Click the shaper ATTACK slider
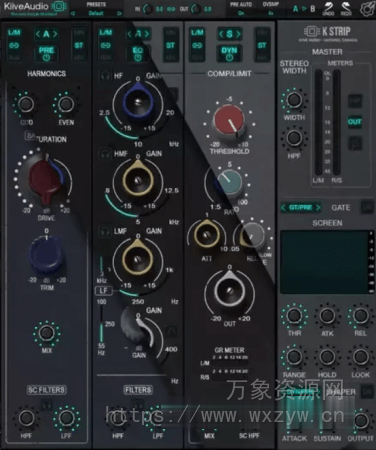Screen dimensions: 376x450 click(294, 413)
